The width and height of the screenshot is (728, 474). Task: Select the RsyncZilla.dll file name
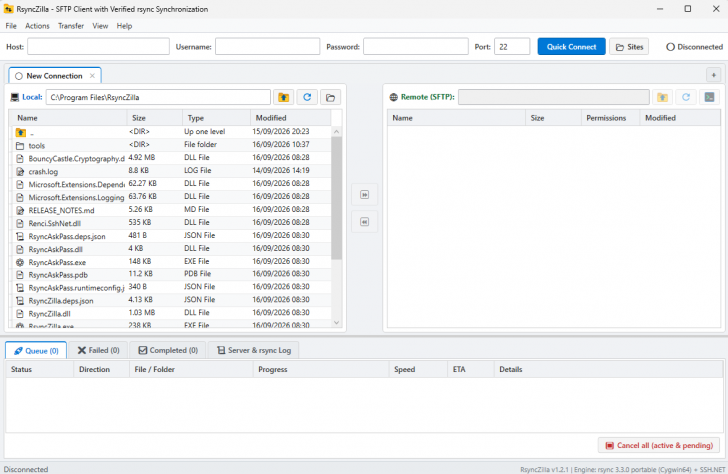pyautogui.click(x=49, y=314)
